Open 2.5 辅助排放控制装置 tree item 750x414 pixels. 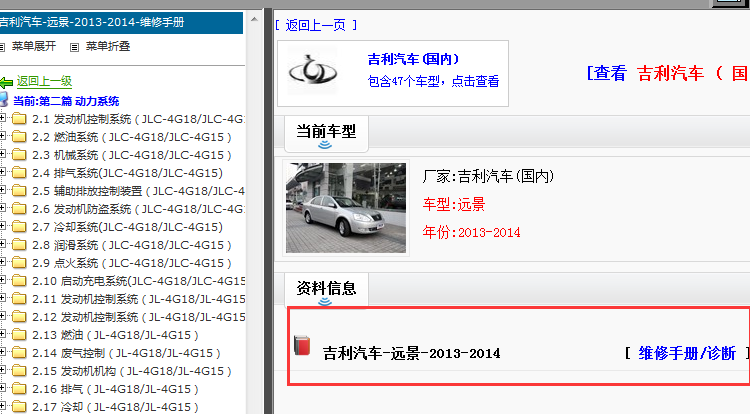pyautogui.click(x=138, y=191)
